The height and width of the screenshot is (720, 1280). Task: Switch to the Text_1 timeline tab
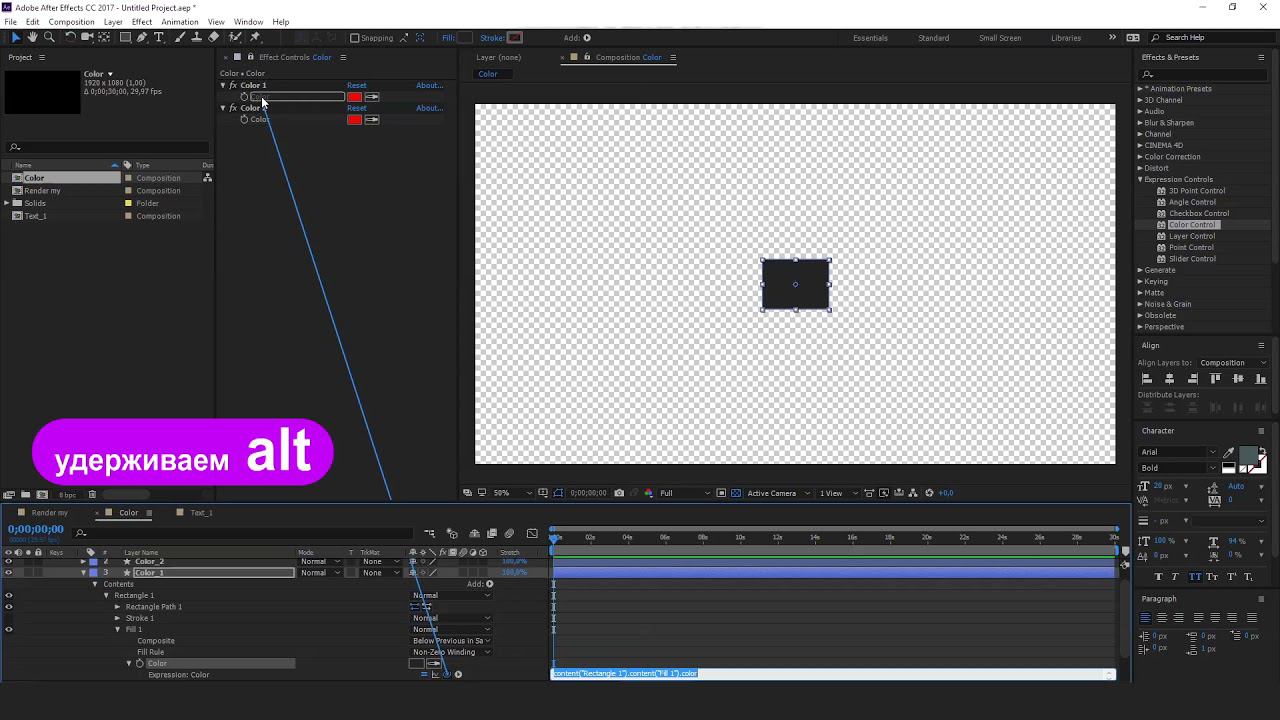tap(201, 513)
